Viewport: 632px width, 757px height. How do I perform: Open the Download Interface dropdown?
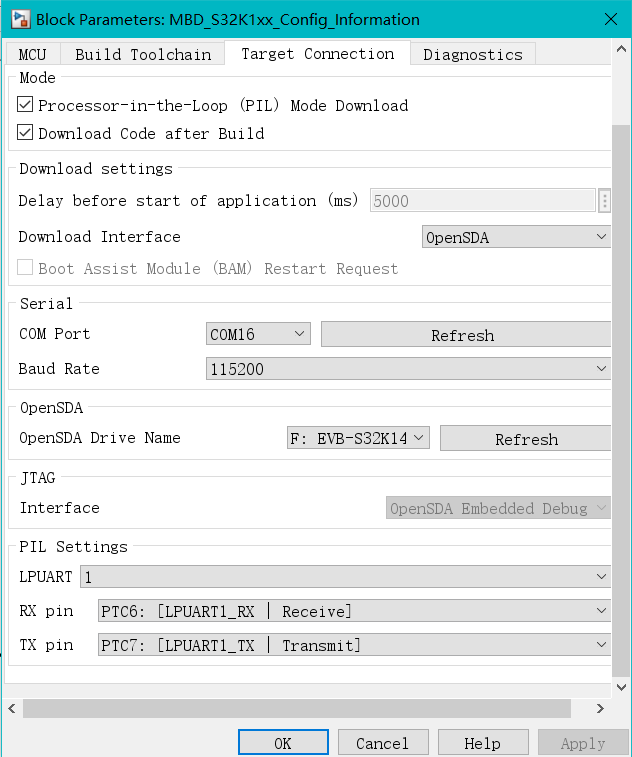pos(516,237)
